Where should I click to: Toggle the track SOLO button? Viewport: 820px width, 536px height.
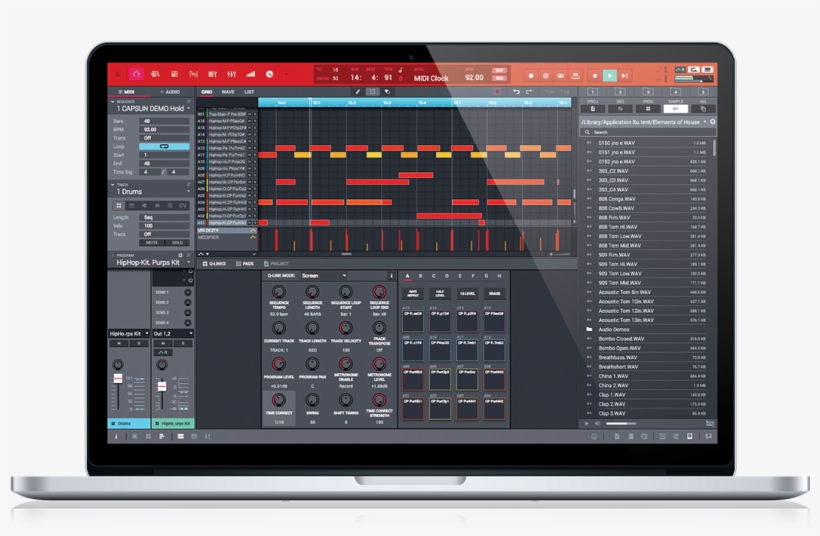[x=176, y=242]
